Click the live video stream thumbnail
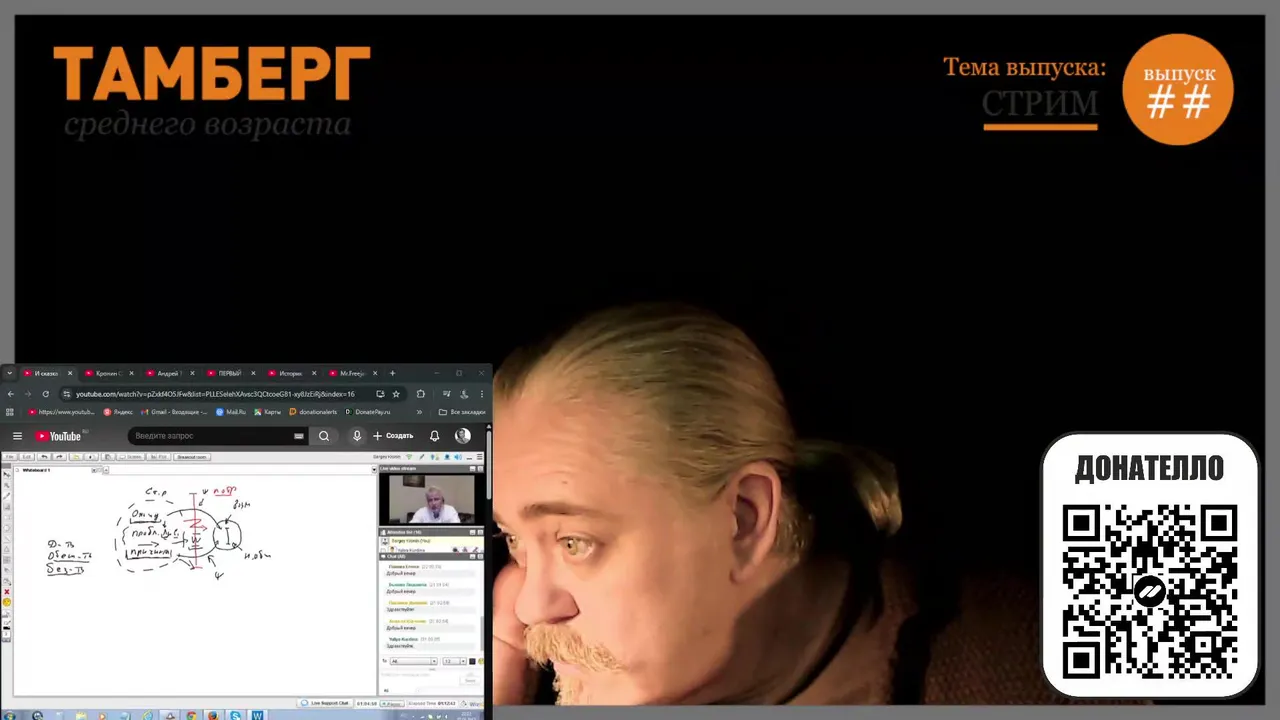1280x720 pixels. [x=432, y=499]
